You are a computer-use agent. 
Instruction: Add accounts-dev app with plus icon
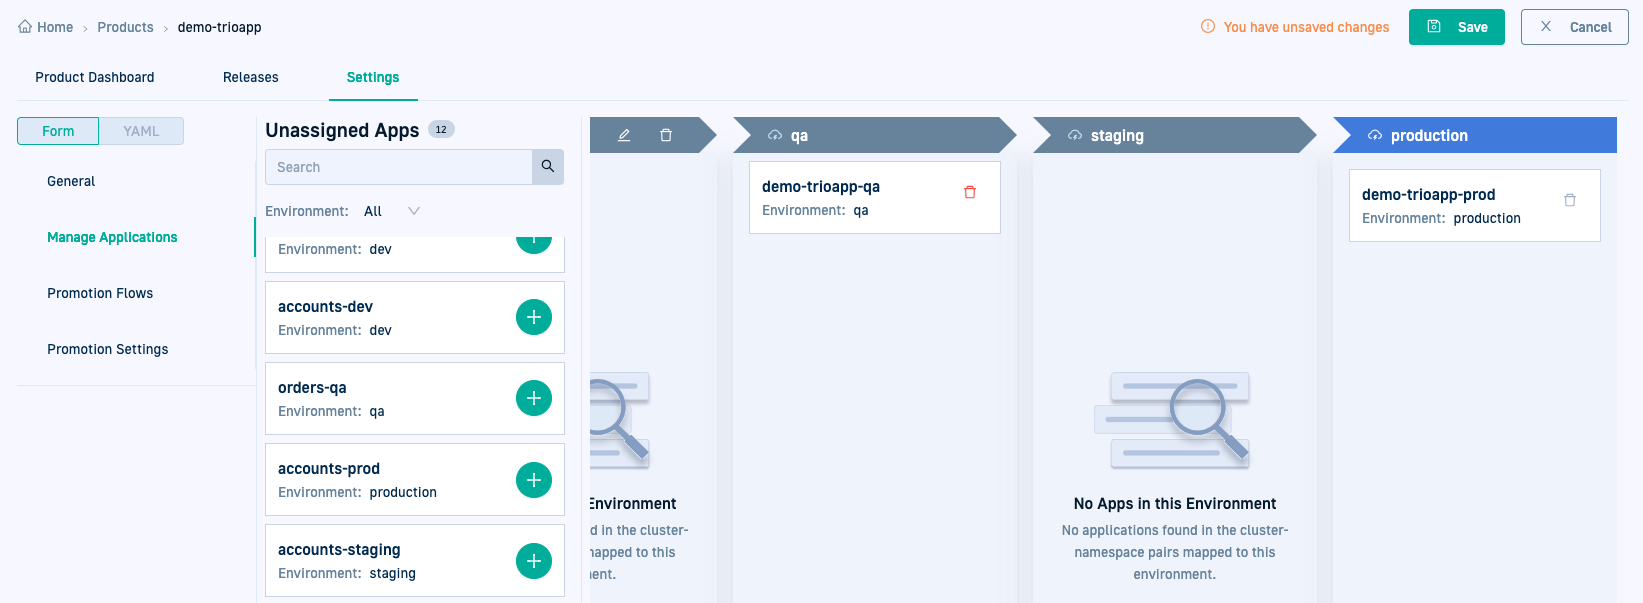click(x=533, y=317)
